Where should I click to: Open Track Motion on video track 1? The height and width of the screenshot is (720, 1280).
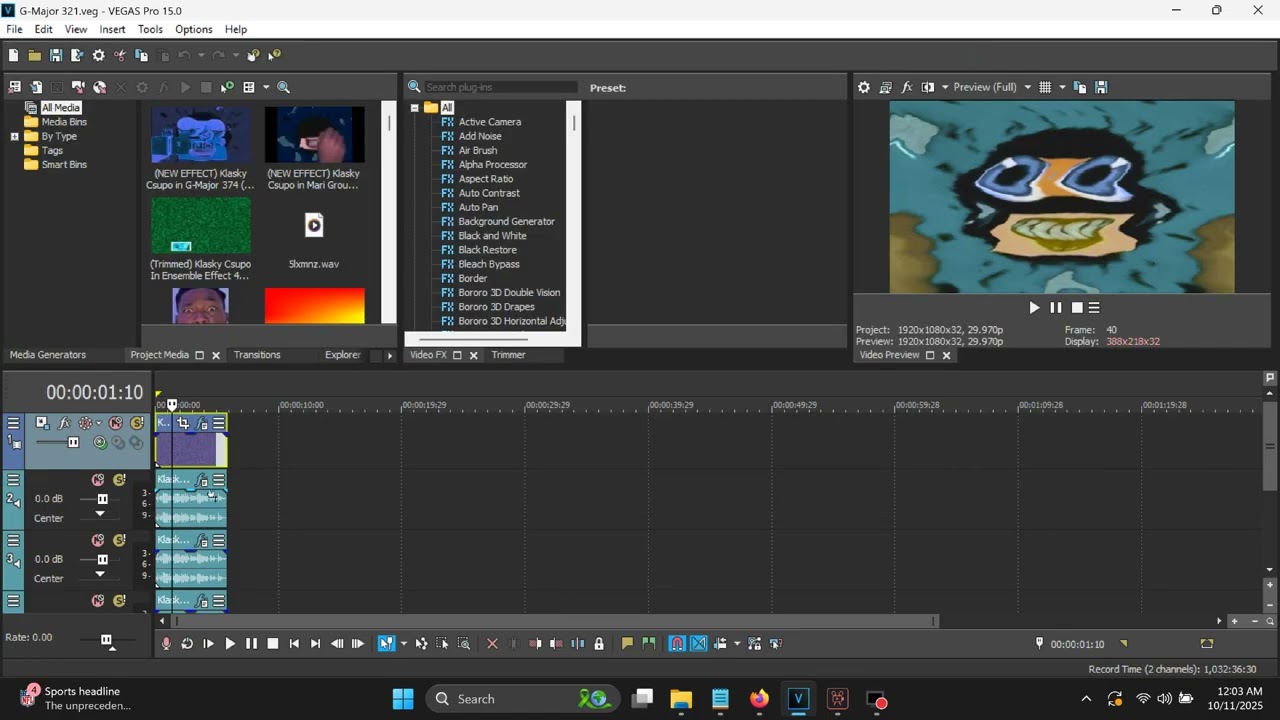click(42, 423)
